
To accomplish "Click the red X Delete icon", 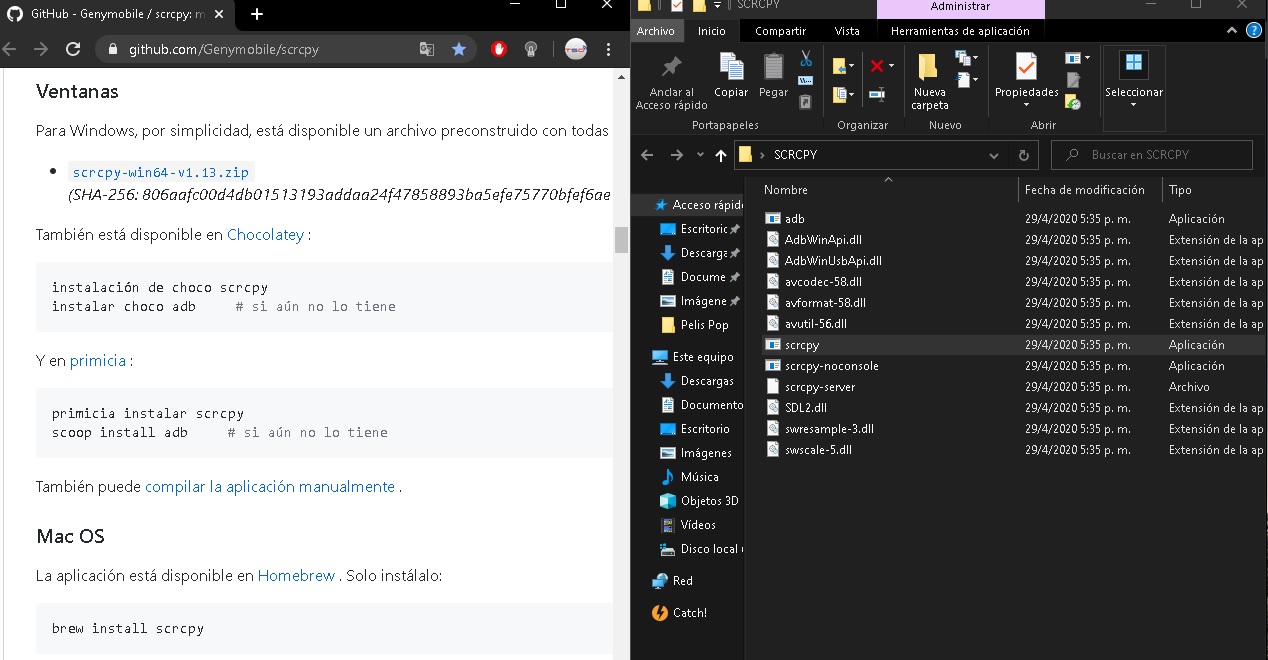I will pyautogui.click(x=876, y=66).
